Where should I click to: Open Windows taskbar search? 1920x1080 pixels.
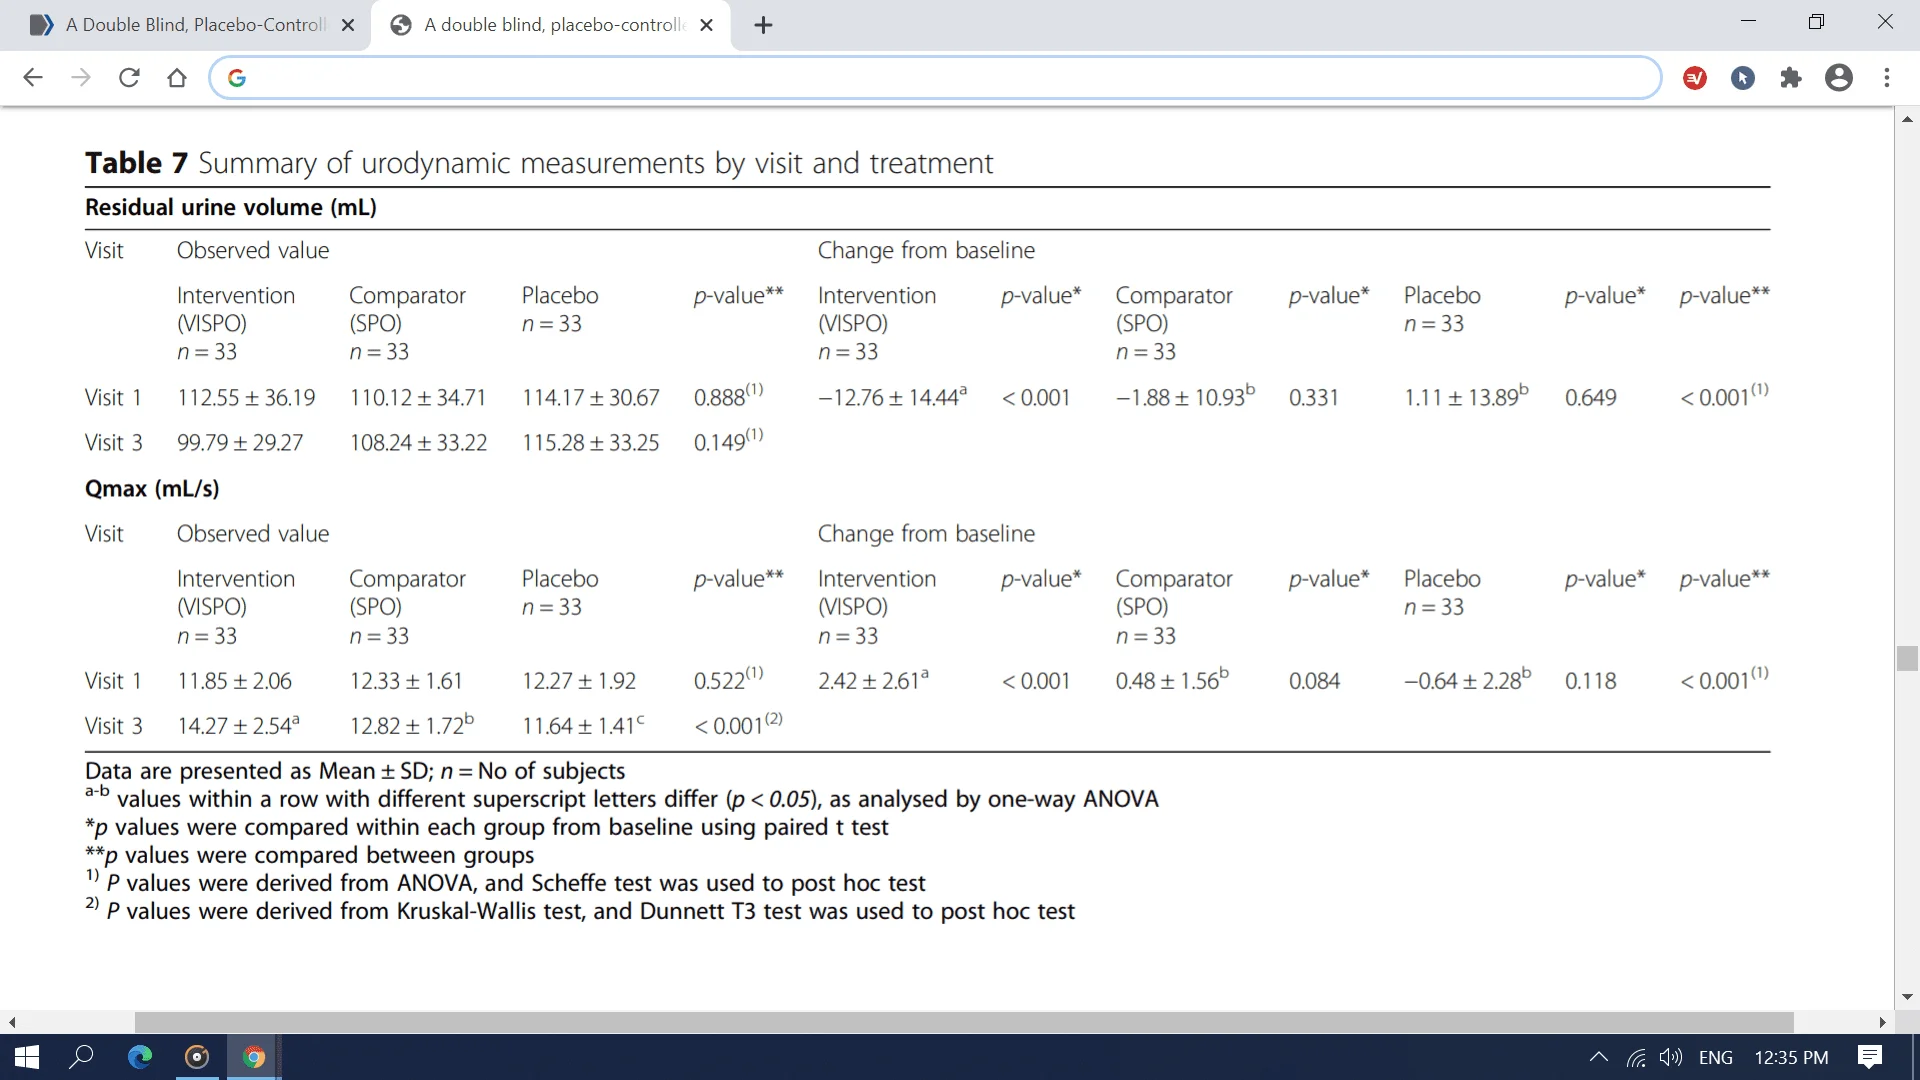click(81, 1057)
